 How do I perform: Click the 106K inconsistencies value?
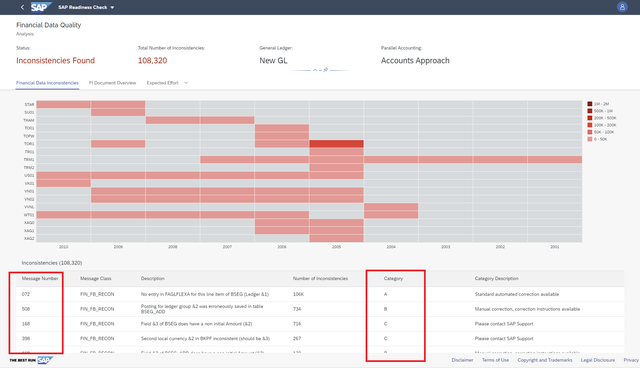(298, 294)
